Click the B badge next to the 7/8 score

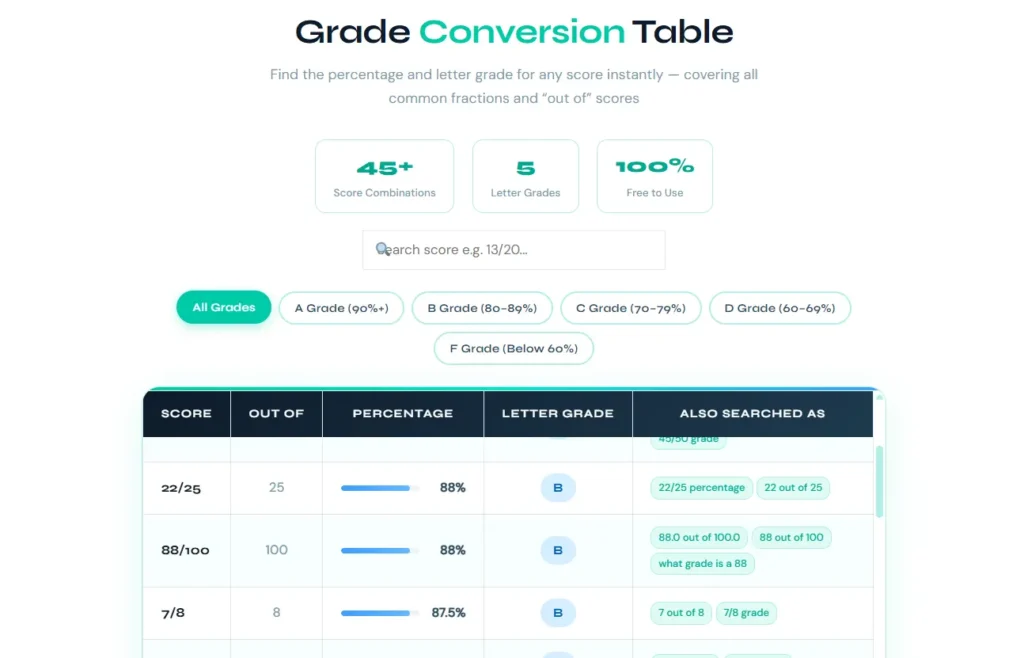558,612
